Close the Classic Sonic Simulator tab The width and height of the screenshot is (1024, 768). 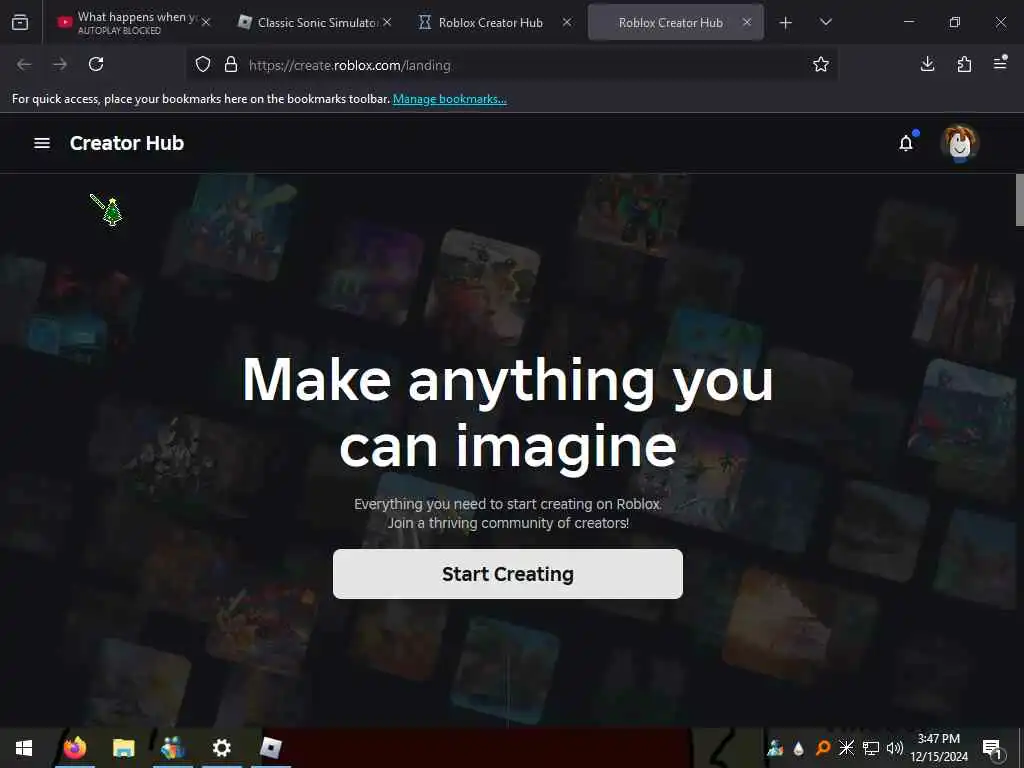387,22
